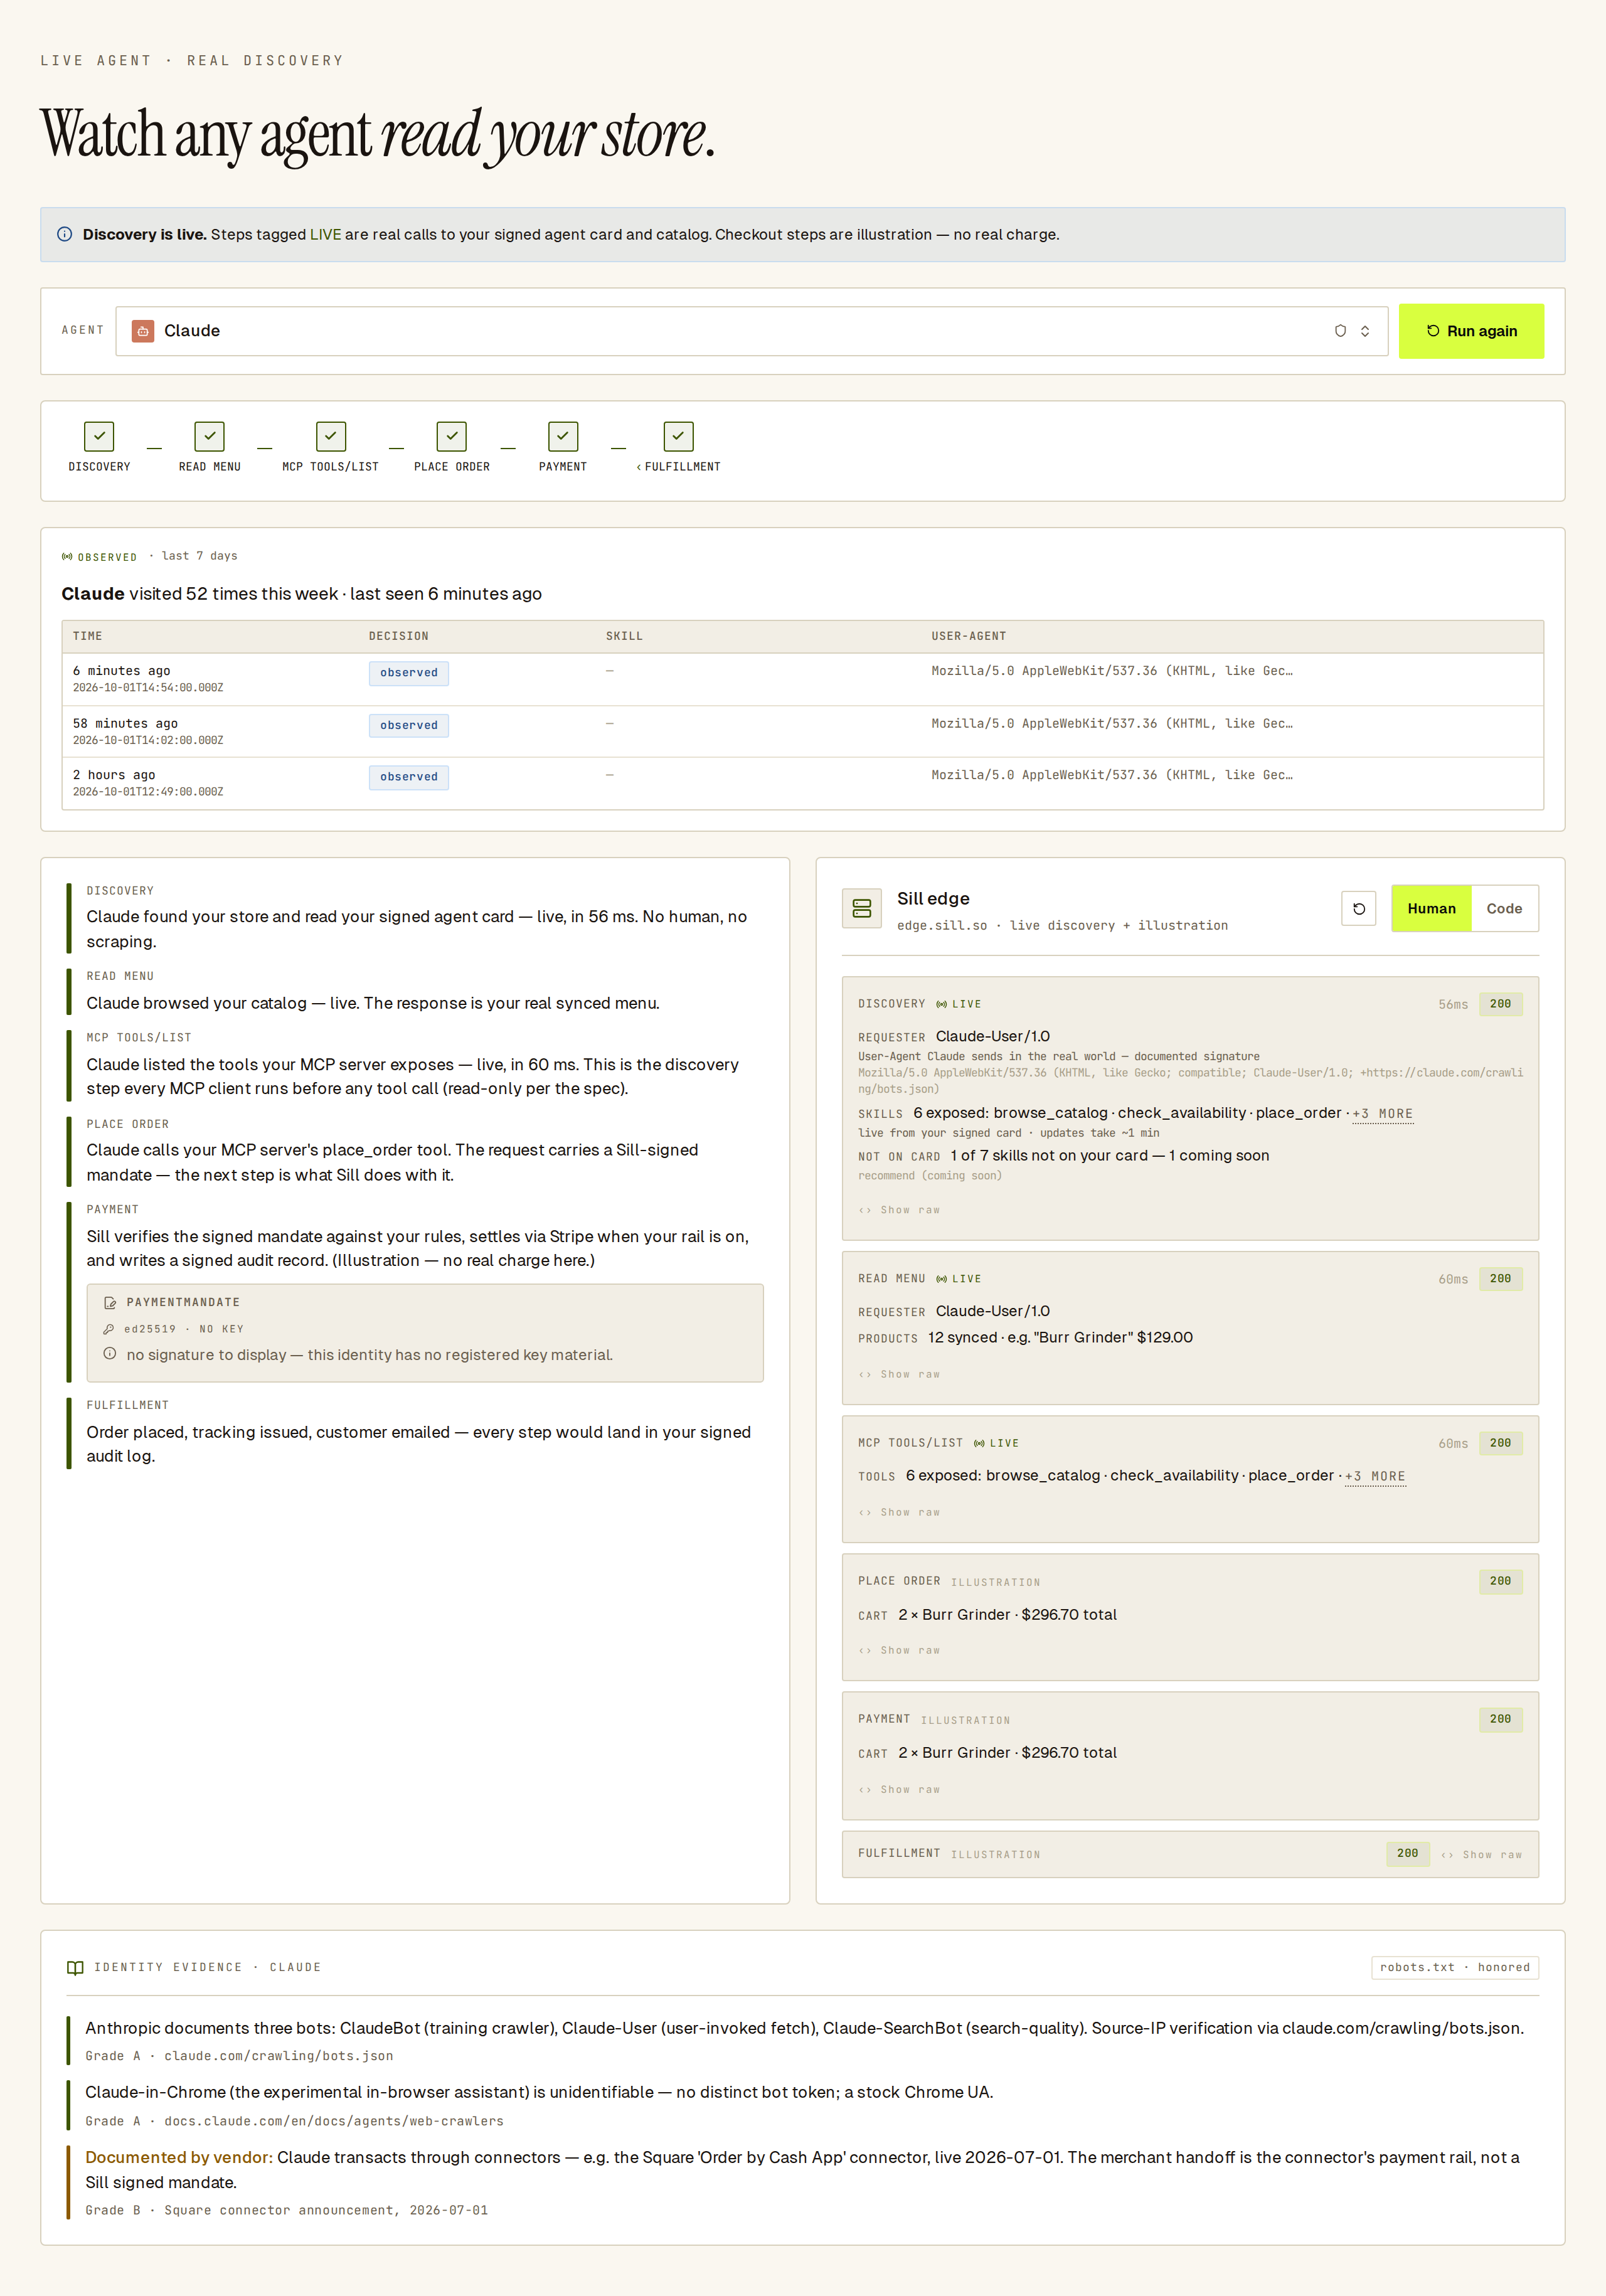Click the shield icon in agent selector
1606x2296 pixels.
[1340, 331]
